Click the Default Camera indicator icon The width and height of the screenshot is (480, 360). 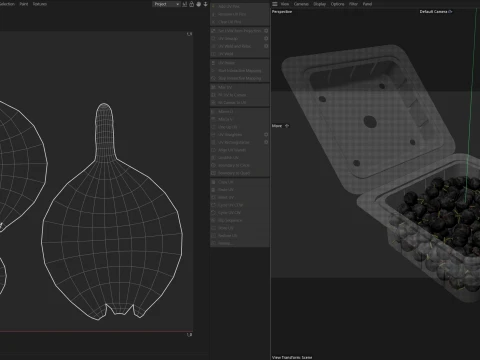click(x=451, y=12)
